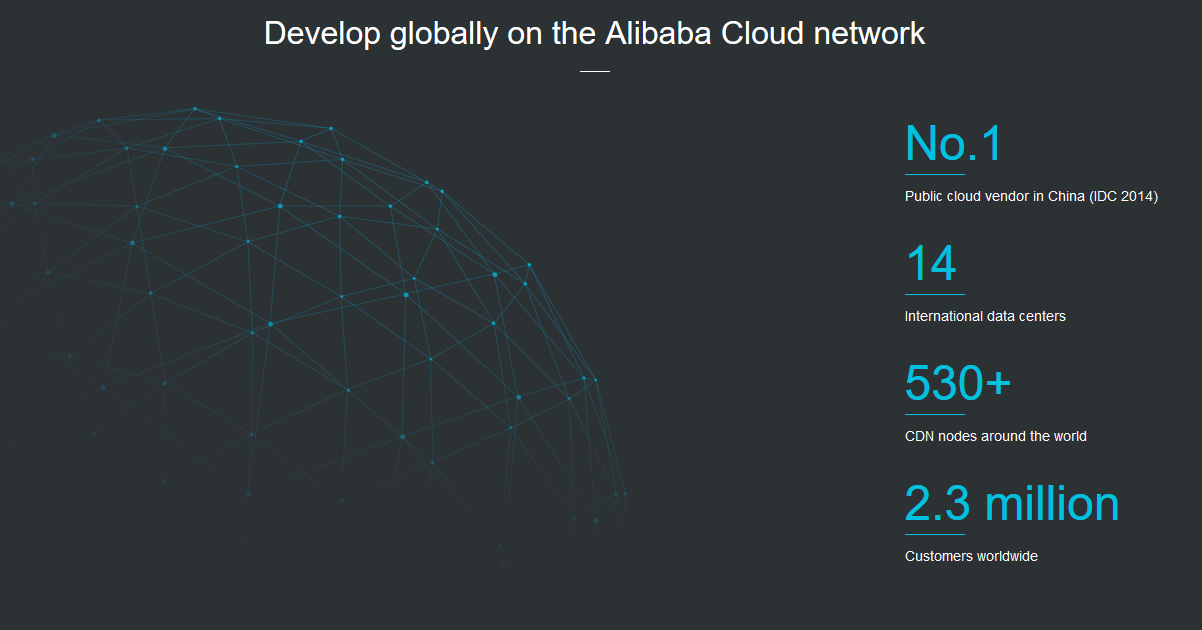Select the "No.1" statistic figure
Image resolution: width=1202 pixels, height=630 pixels.
pos(953,144)
